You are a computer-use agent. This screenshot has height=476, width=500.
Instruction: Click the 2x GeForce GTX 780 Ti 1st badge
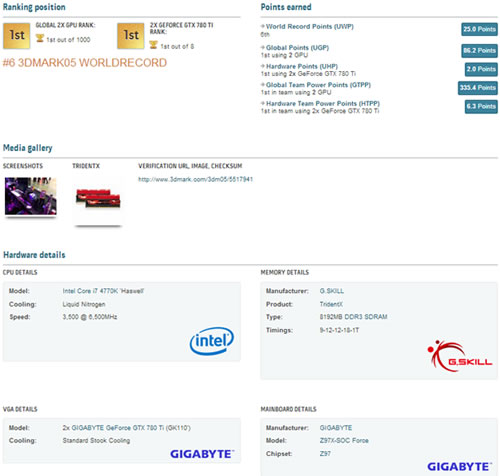pyautogui.click(x=131, y=35)
